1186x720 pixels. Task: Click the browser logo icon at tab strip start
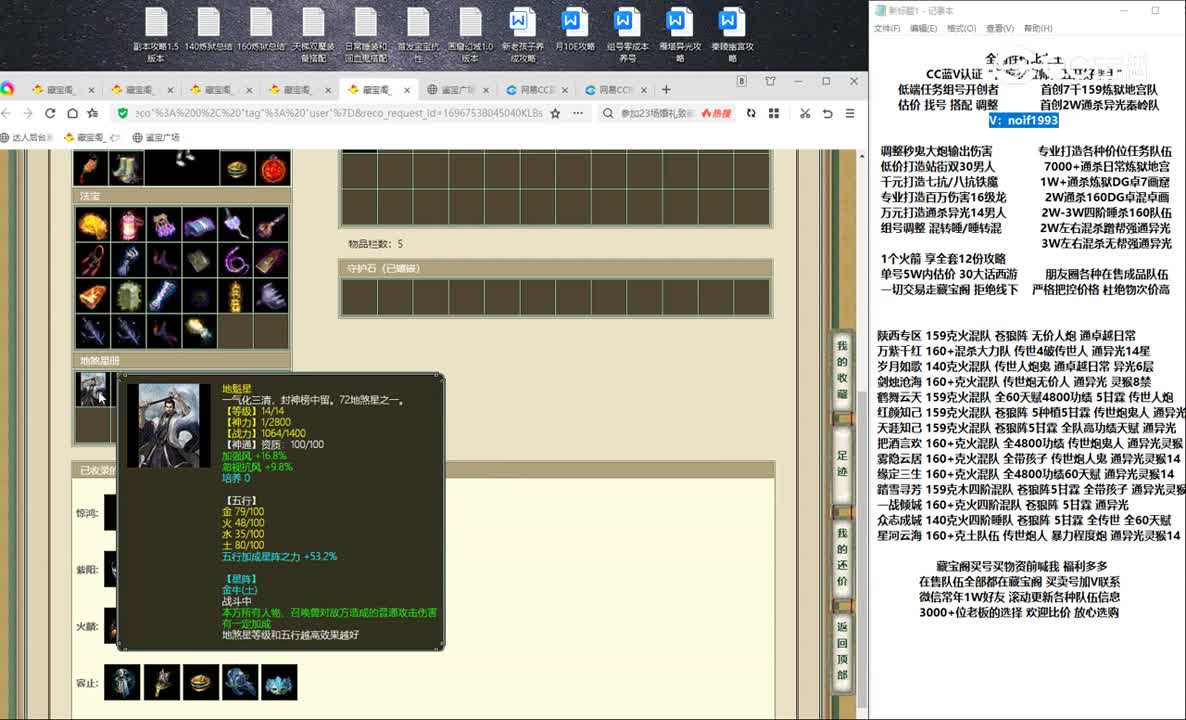coord(7,89)
